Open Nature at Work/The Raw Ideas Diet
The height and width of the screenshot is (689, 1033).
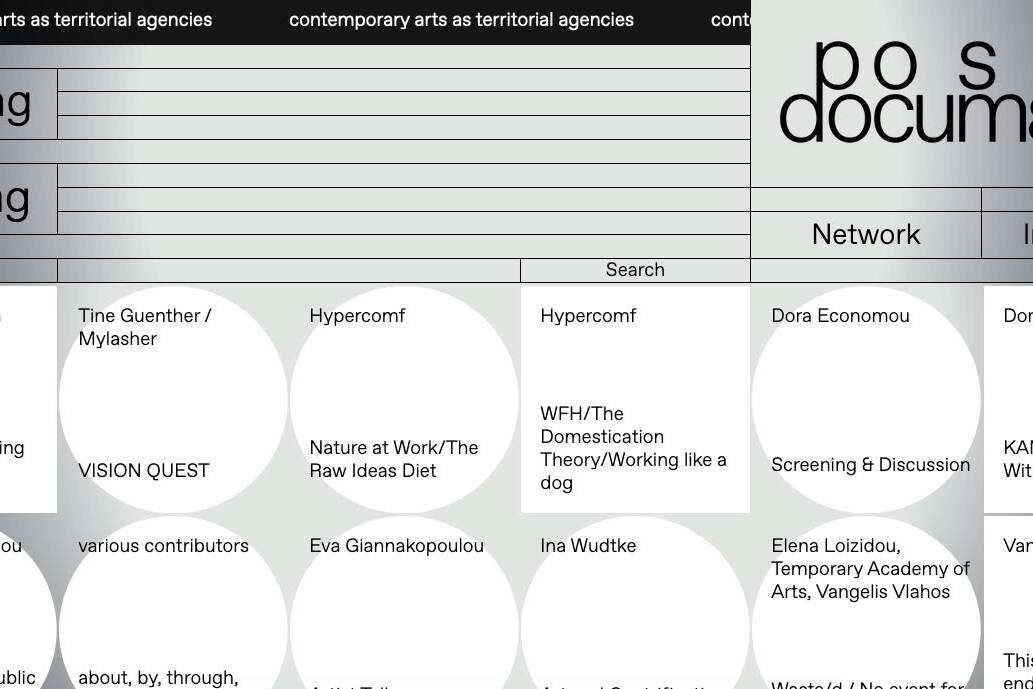pos(393,459)
